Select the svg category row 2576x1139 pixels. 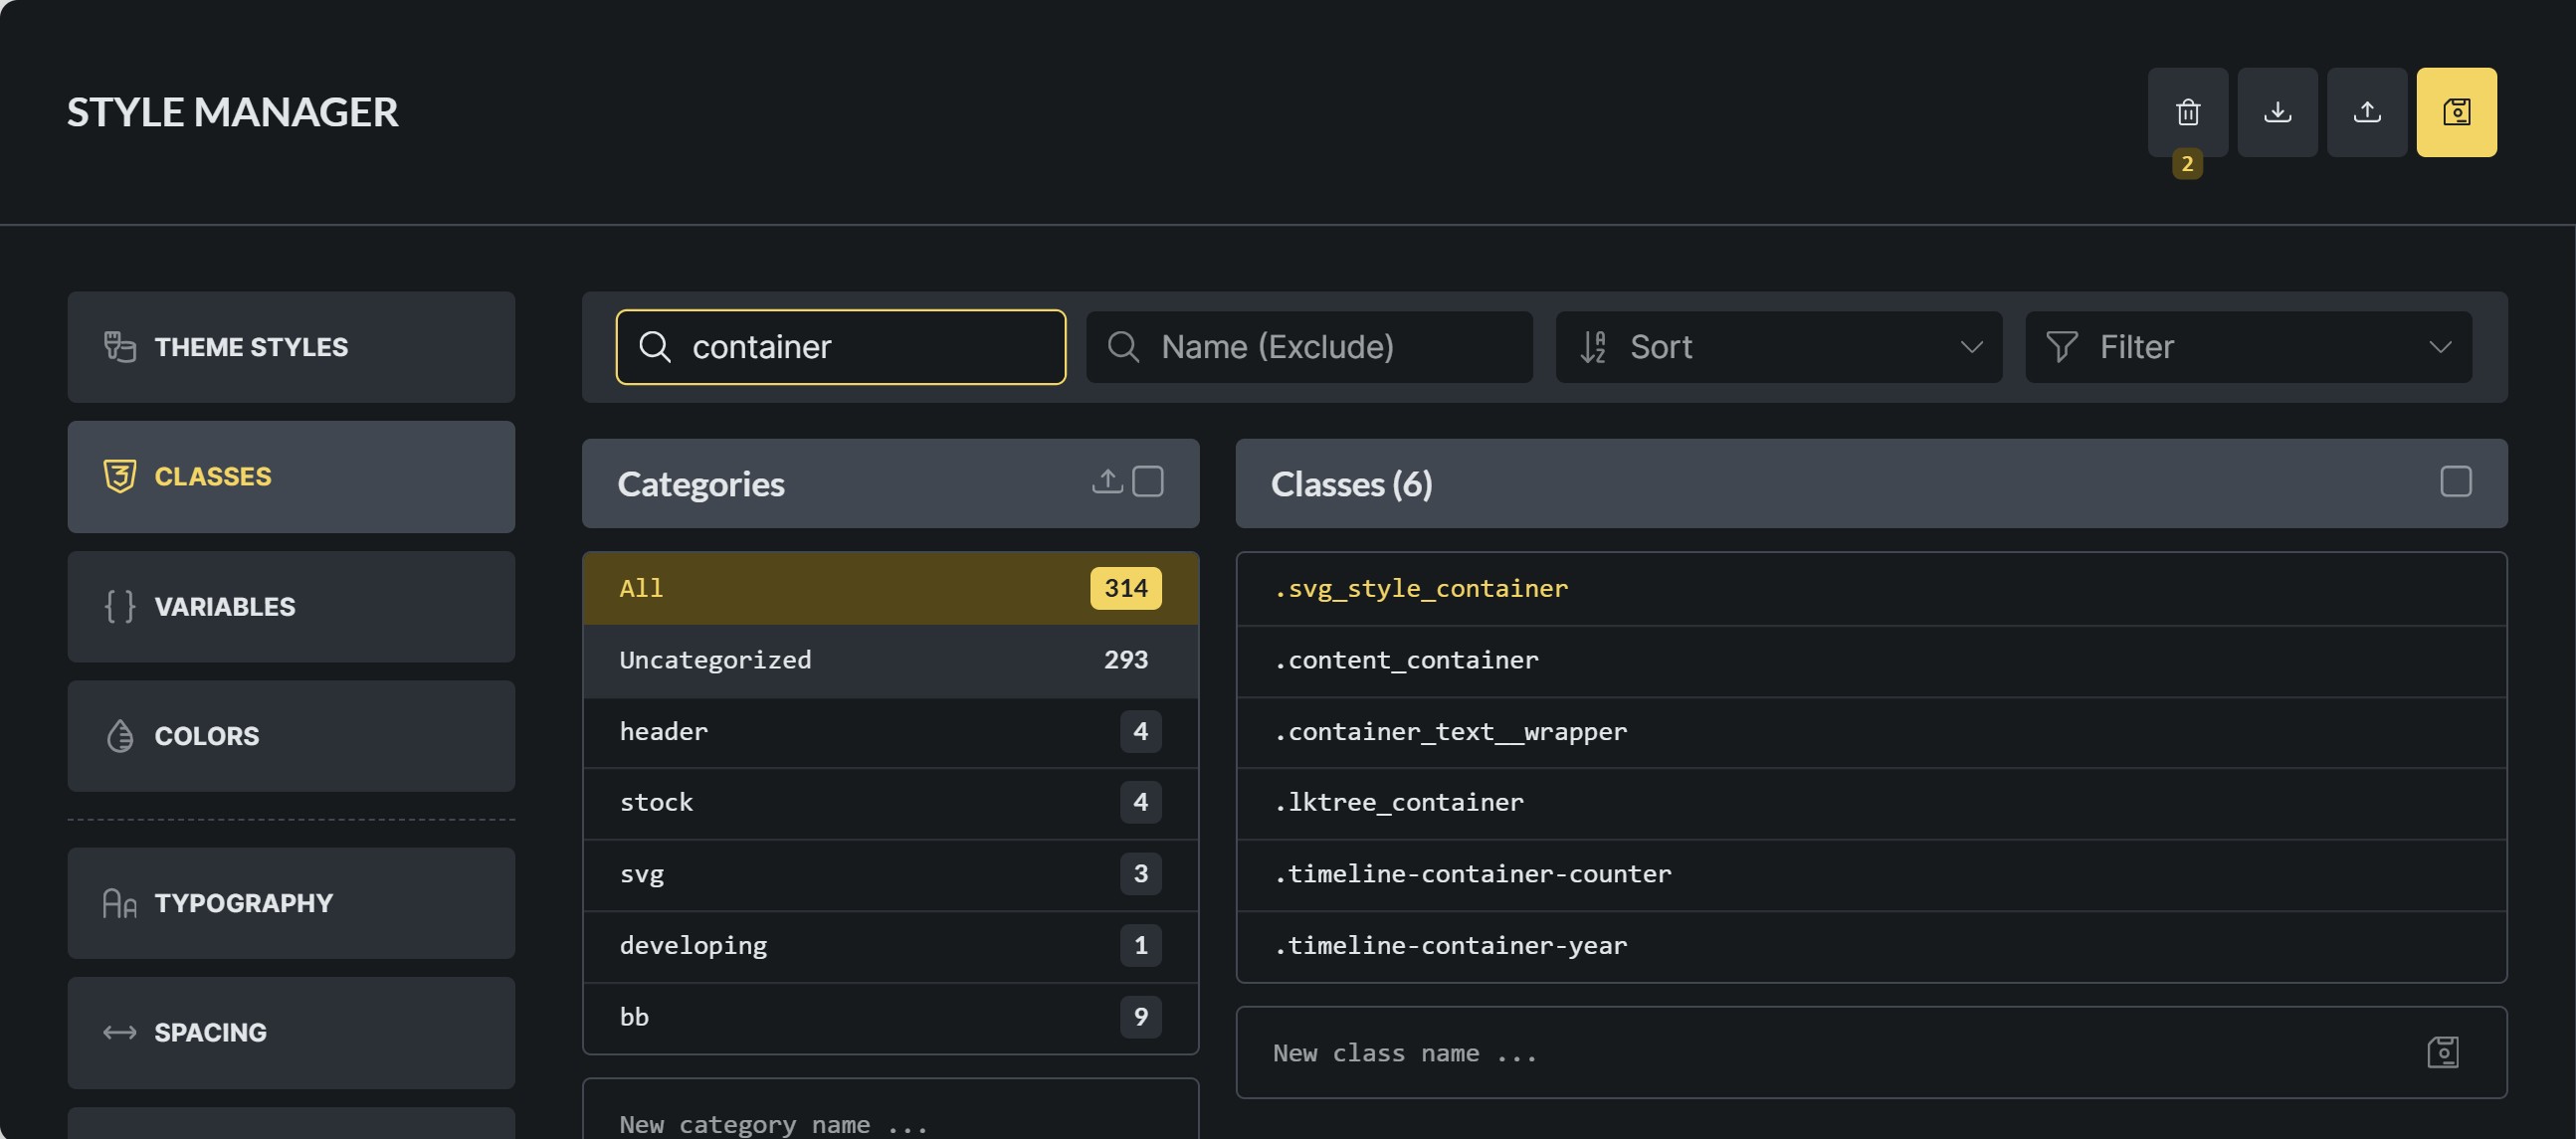pyautogui.click(x=889, y=874)
